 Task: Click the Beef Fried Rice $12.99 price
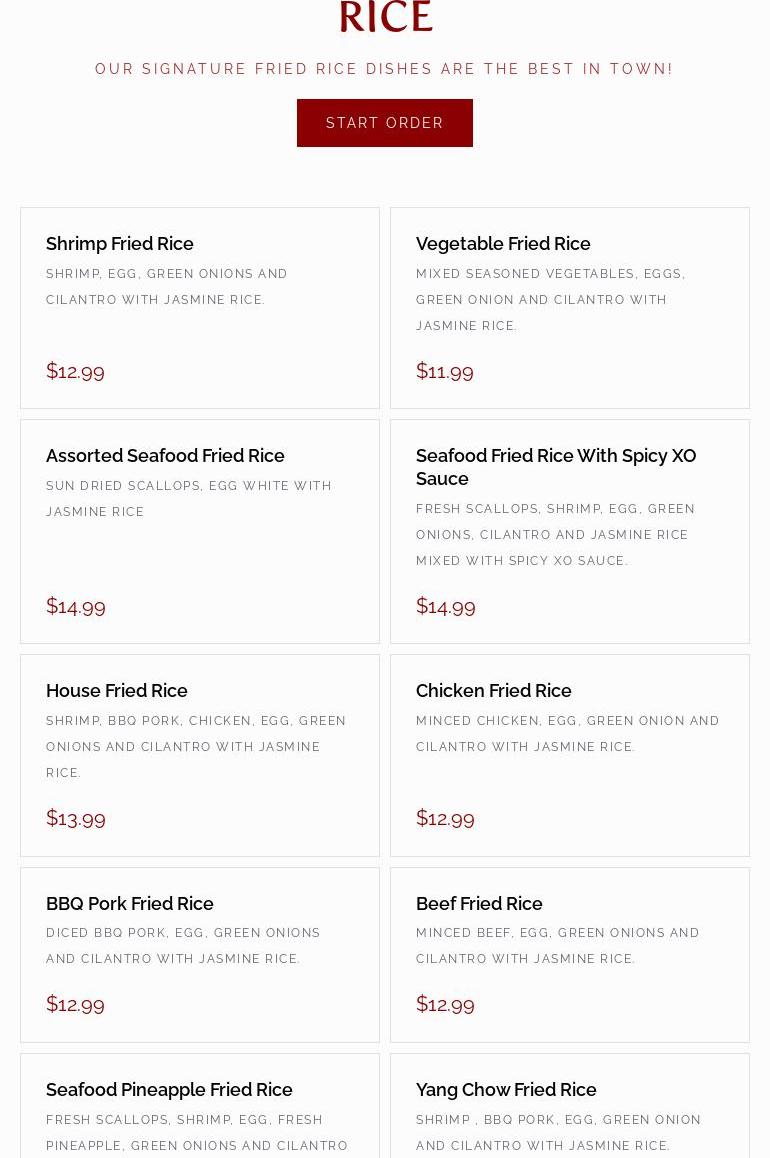click(x=445, y=1004)
